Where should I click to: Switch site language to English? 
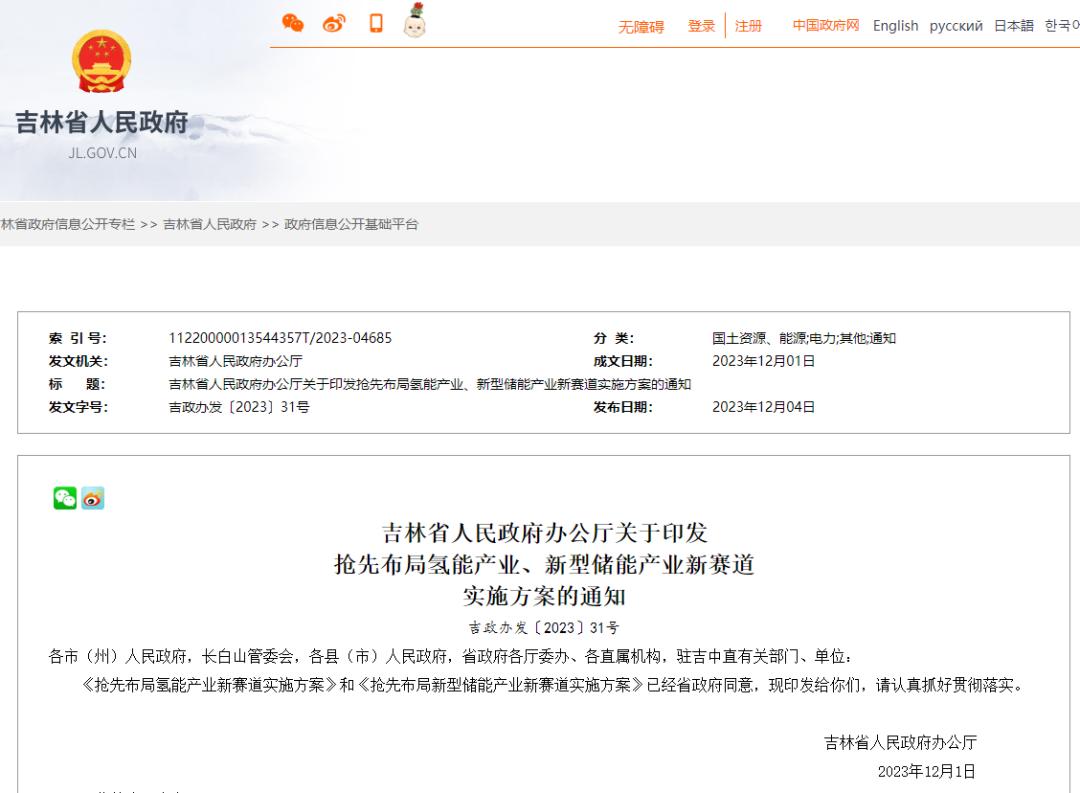tap(895, 26)
